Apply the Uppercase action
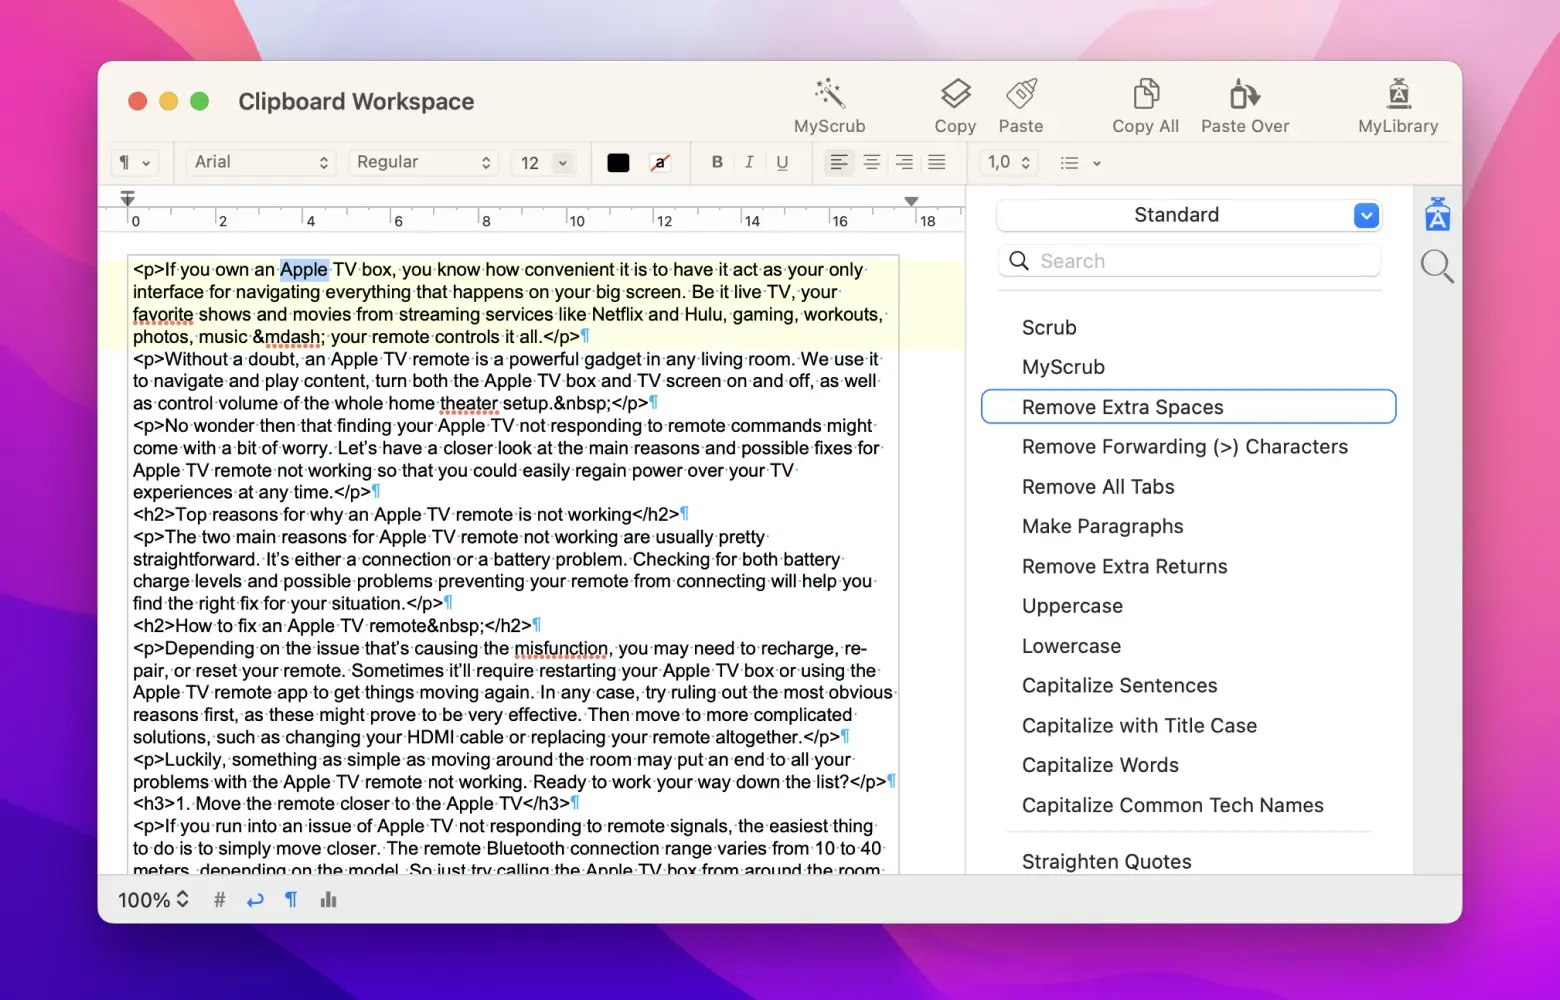Screen dimensions: 1560x1000 coord(1072,606)
